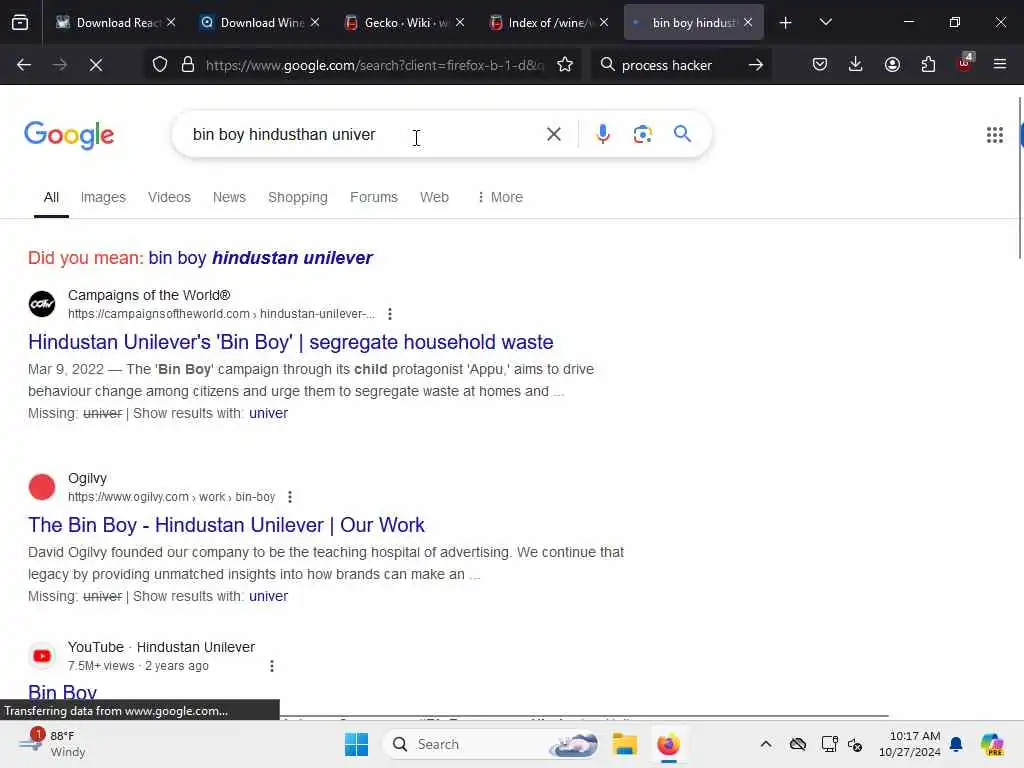Open Firefox application hamburger menu
Viewport: 1024px width, 768px height.
(x=1000, y=65)
